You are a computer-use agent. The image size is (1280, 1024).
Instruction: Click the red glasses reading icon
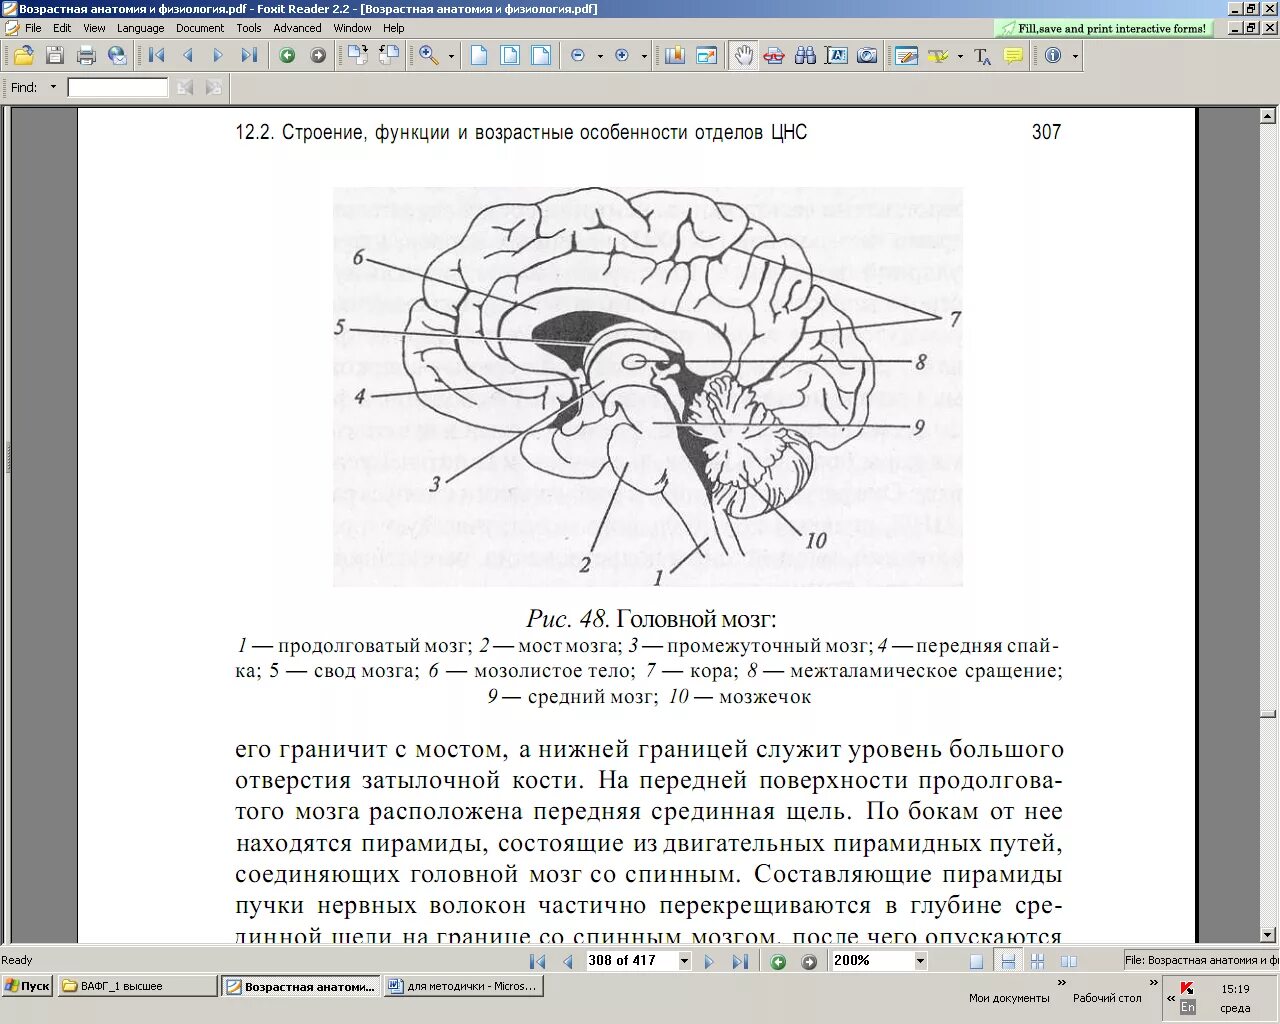coord(774,56)
